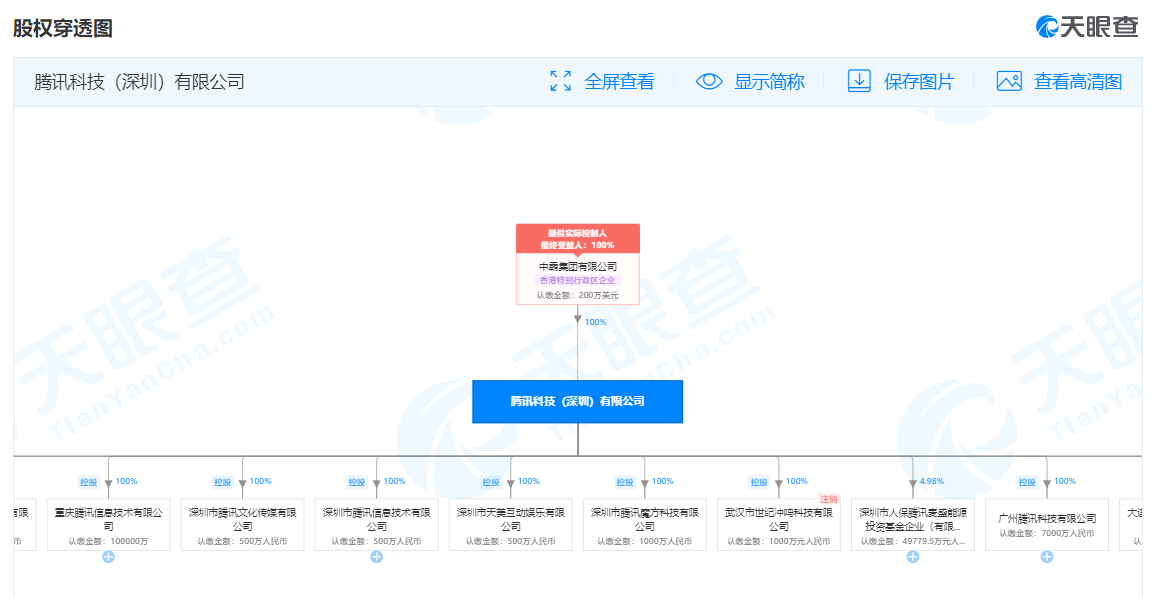Click the 控股 tag above 深圳市腾讯文化传媒有限公司
The image size is (1151, 597).
(x=222, y=482)
